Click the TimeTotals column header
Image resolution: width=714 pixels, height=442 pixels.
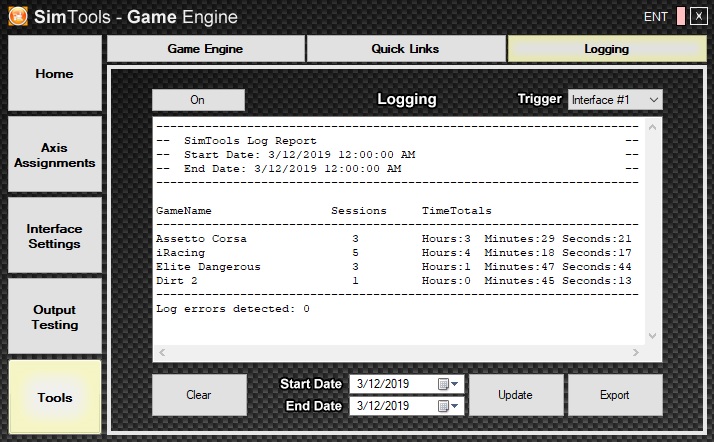click(457, 211)
